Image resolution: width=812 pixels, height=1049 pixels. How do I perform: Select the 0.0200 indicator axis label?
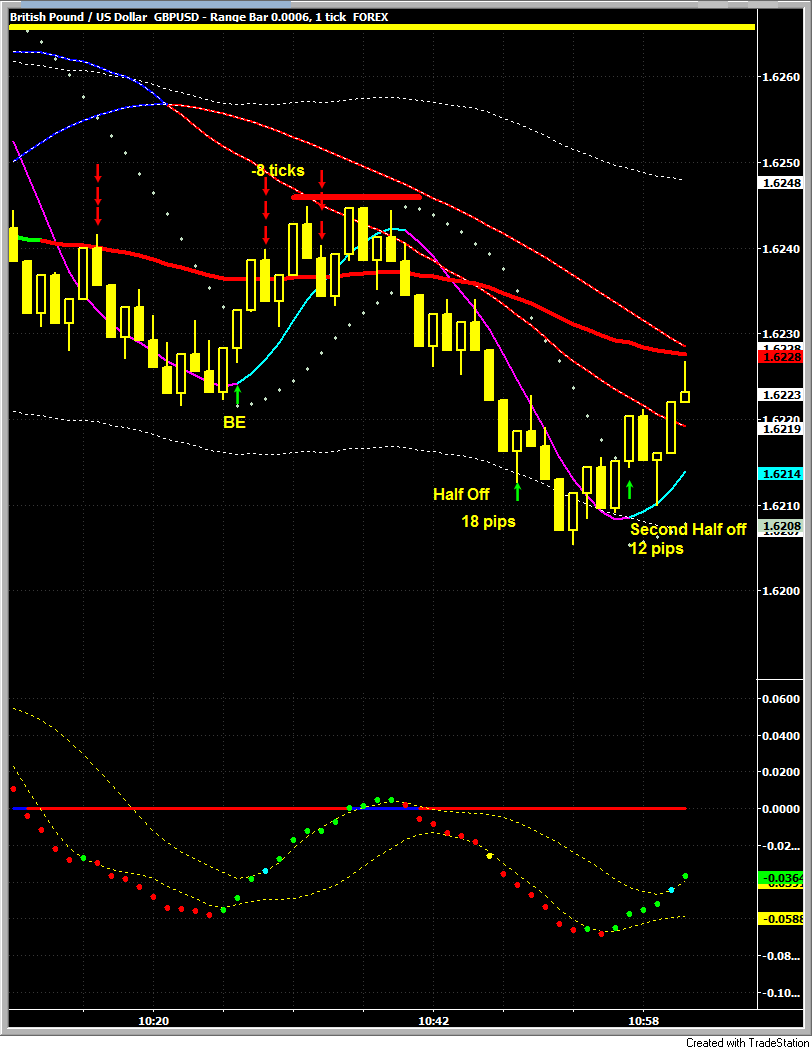pos(781,772)
